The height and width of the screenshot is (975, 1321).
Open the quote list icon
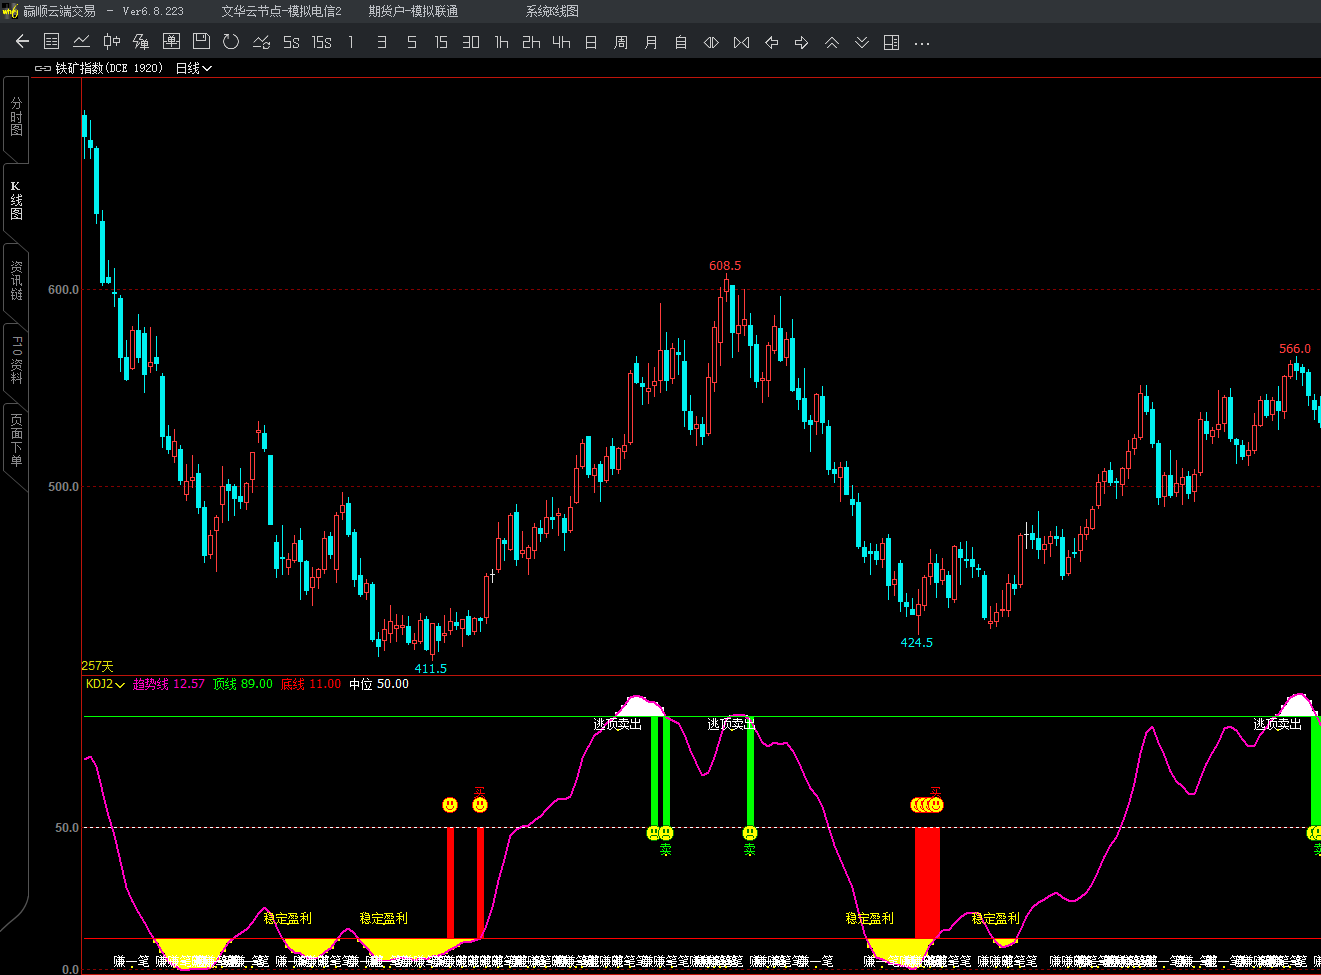pyautogui.click(x=52, y=42)
